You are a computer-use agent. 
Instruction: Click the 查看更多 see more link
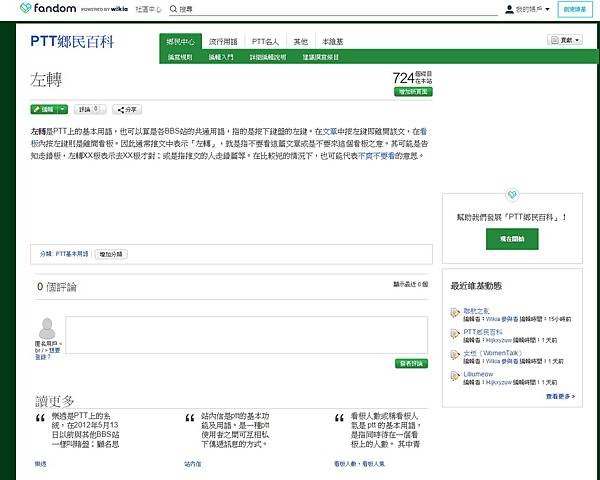coord(560,396)
